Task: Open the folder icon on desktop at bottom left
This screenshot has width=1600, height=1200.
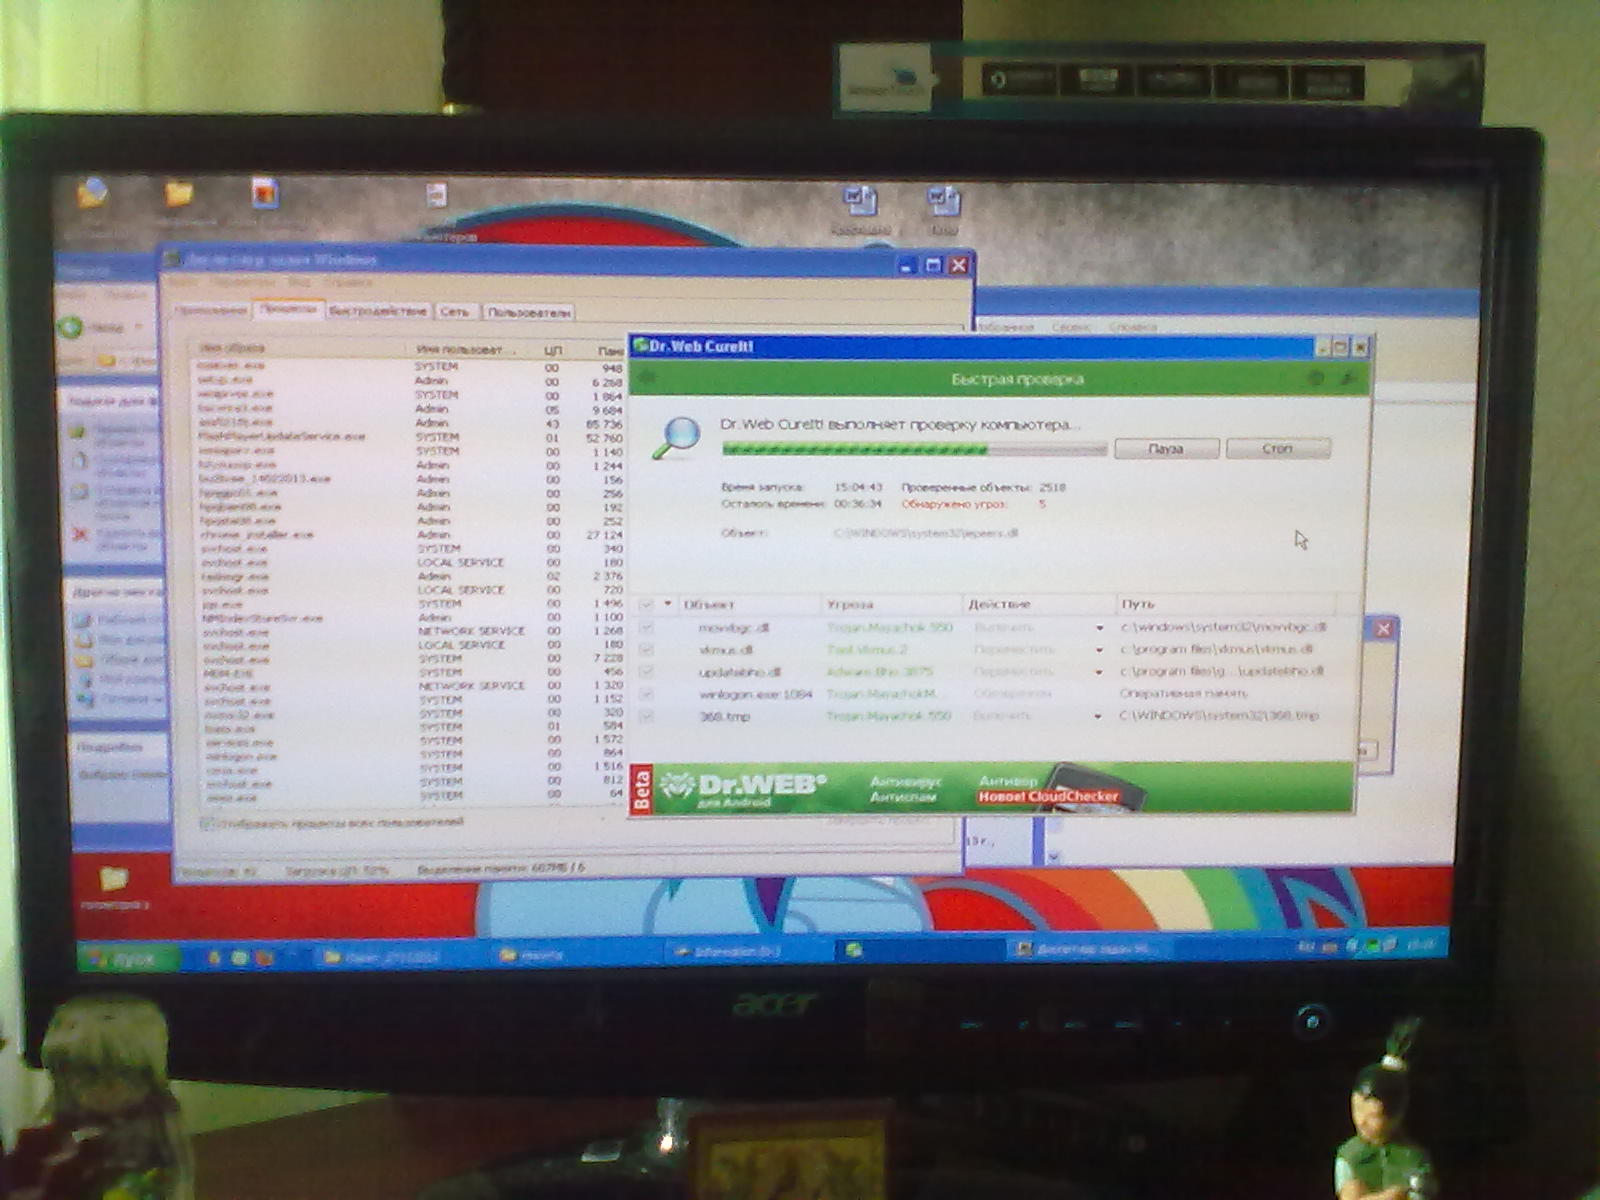Action: (x=114, y=880)
